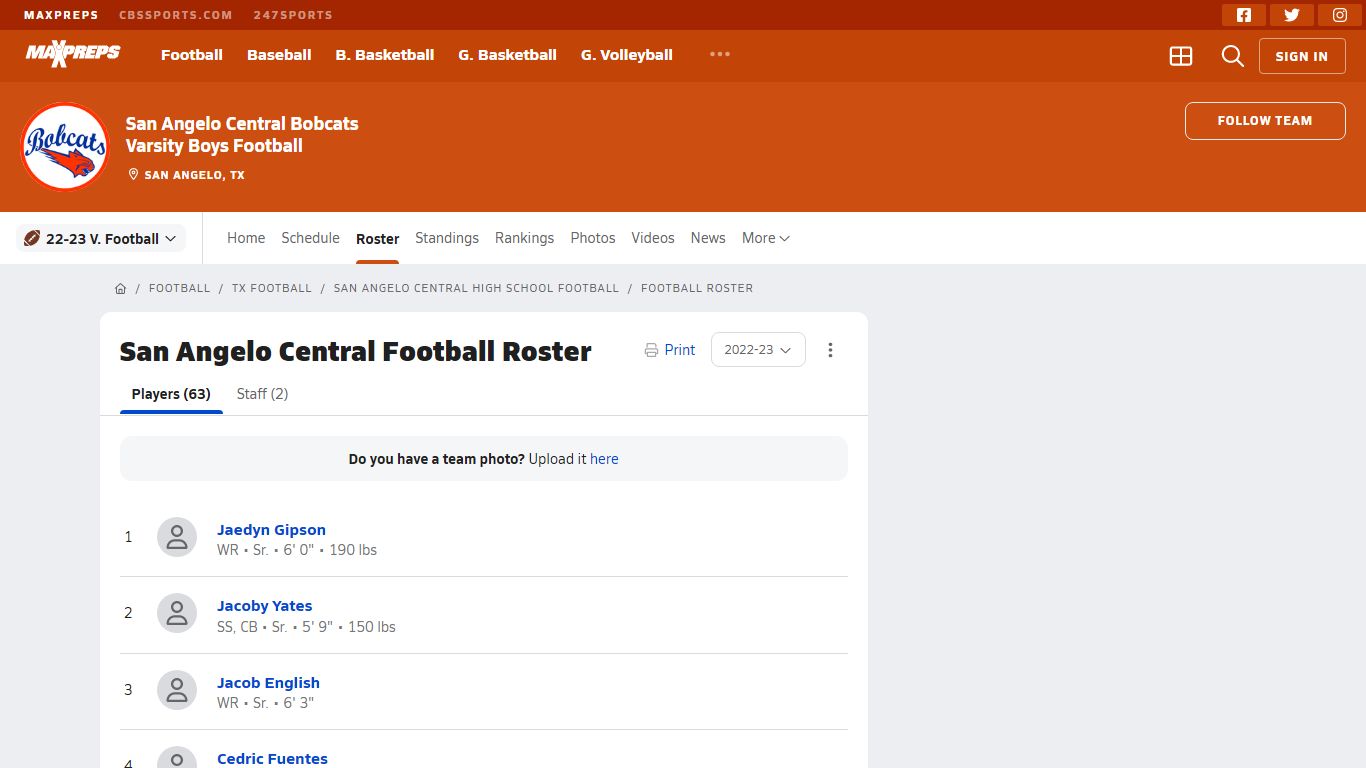Click the 247SPORTS top bar link
1366x768 pixels.
coord(292,15)
